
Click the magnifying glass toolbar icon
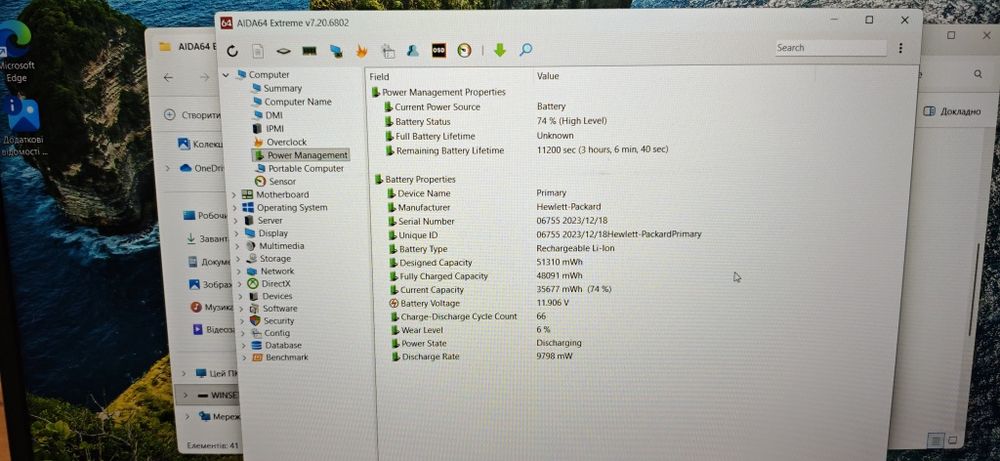coord(526,49)
